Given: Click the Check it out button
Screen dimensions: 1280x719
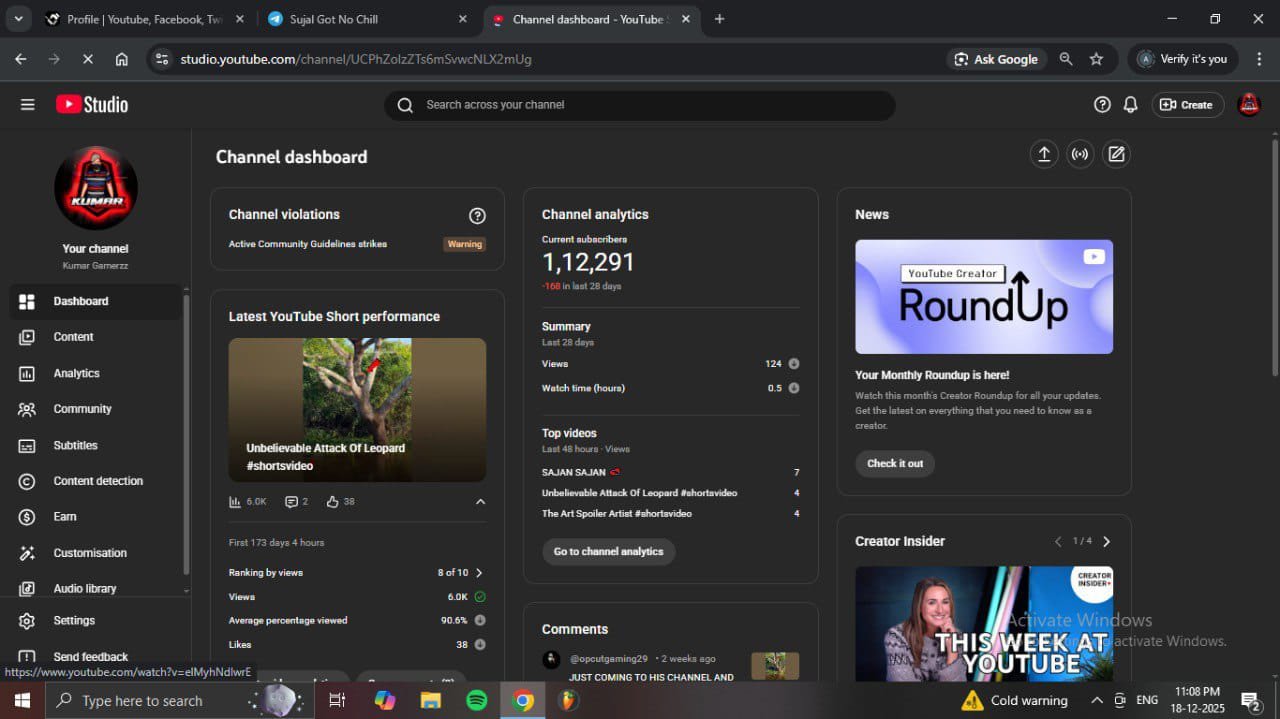Looking at the screenshot, I should [895, 464].
